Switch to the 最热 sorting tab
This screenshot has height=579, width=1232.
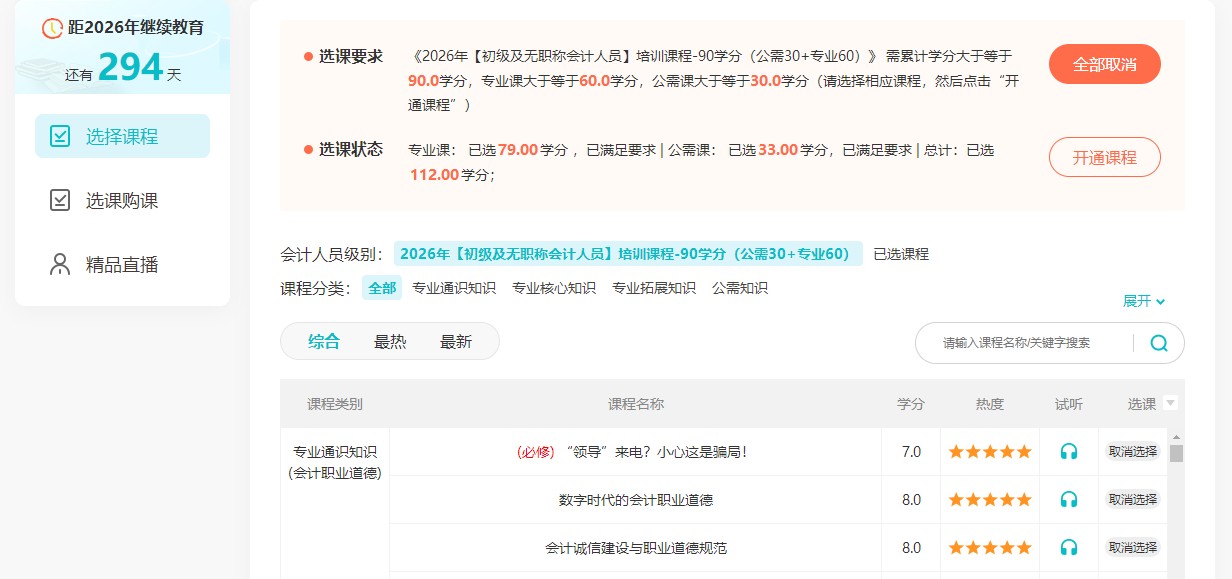[390, 342]
